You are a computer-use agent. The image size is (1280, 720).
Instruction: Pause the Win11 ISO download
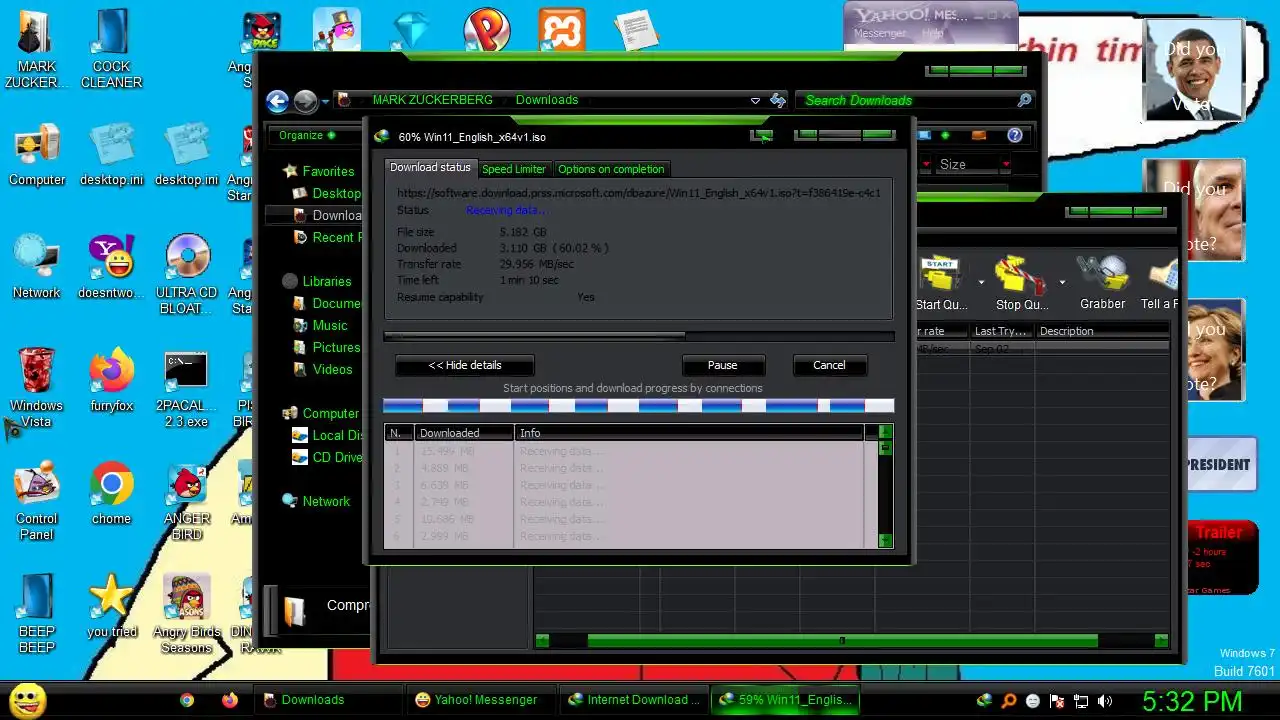(722, 365)
